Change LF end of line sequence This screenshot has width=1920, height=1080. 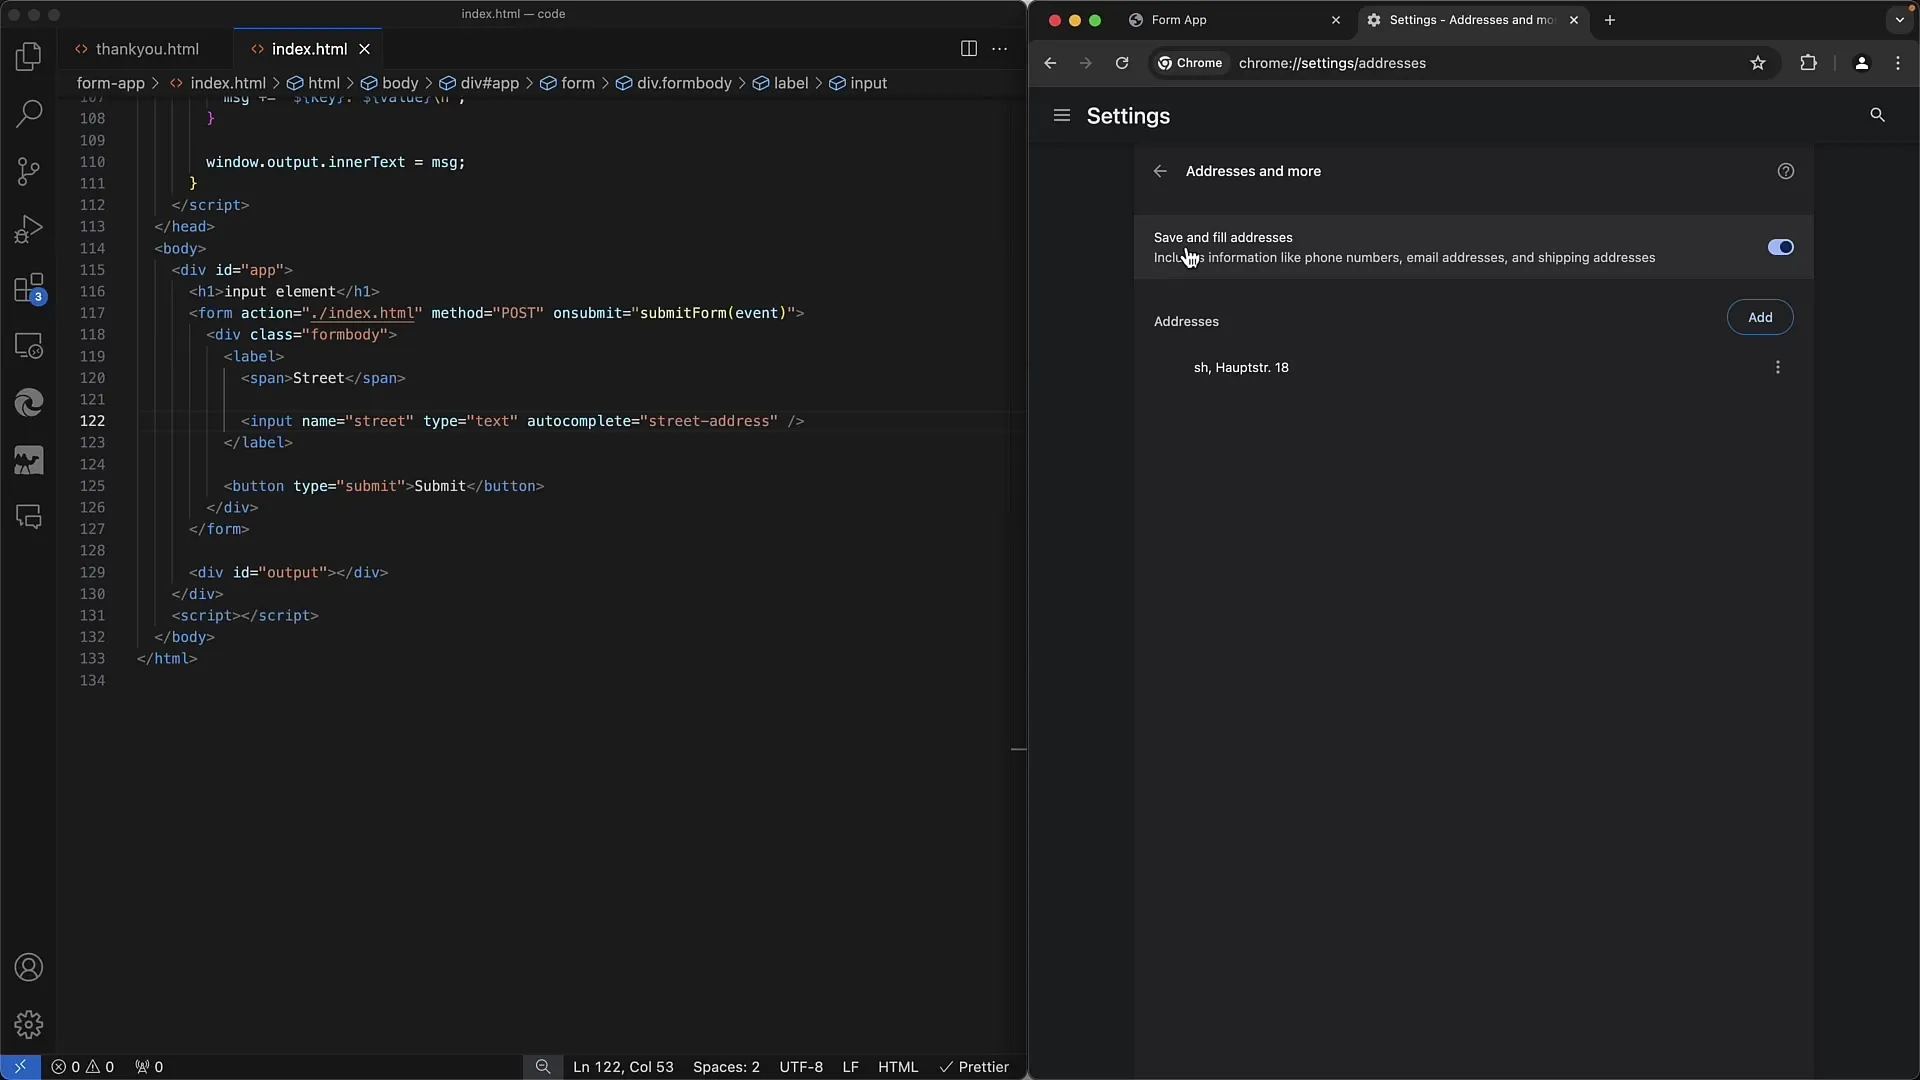(850, 1067)
